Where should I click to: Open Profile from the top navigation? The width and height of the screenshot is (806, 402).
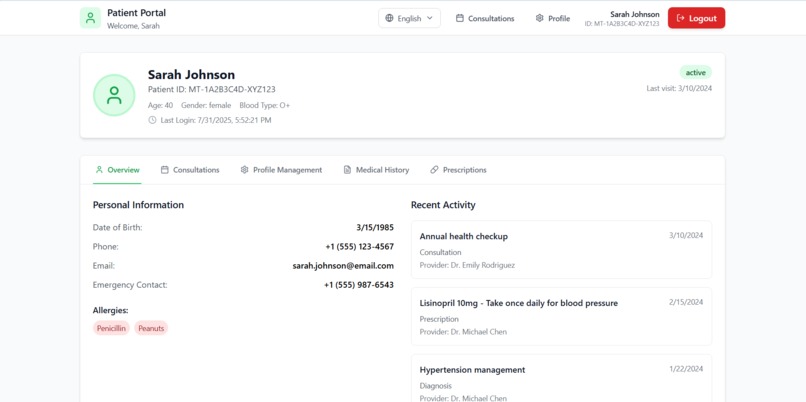pyautogui.click(x=553, y=18)
